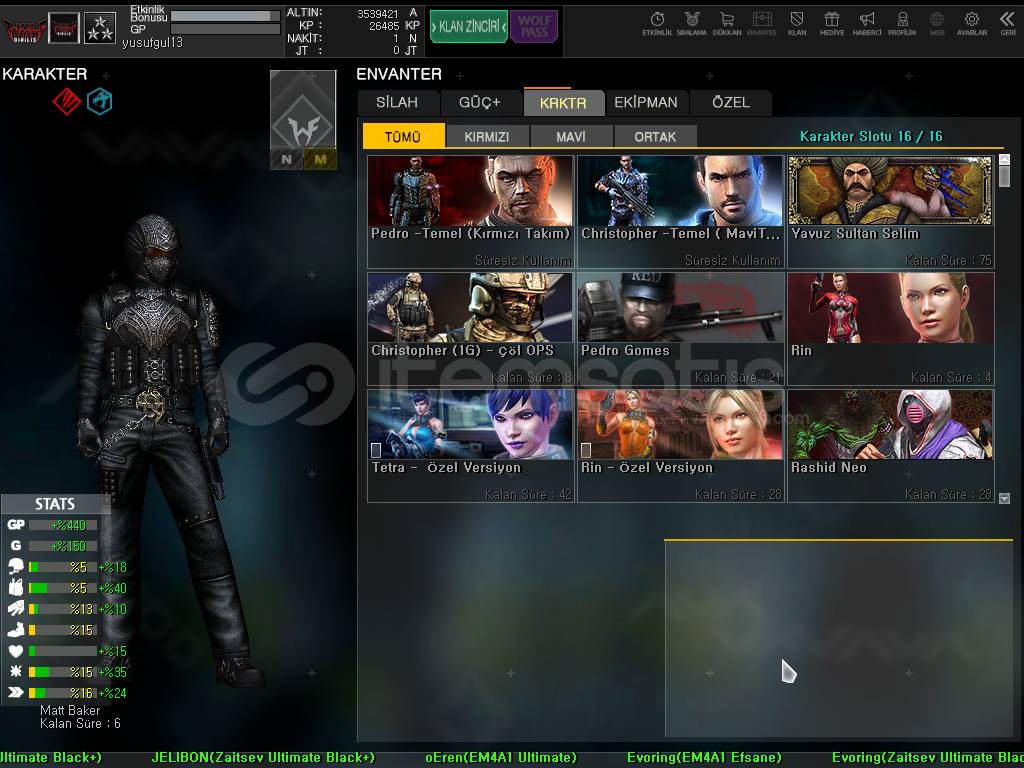Toggle the N button under the emblem
The width and height of the screenshot is (1024, 768).
pos(287,159)
